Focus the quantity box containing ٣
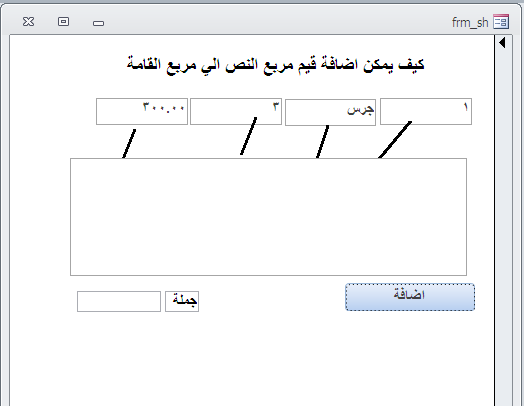This screenshot has height=406, width=524. pyautogui.click(x=236, y=111)
